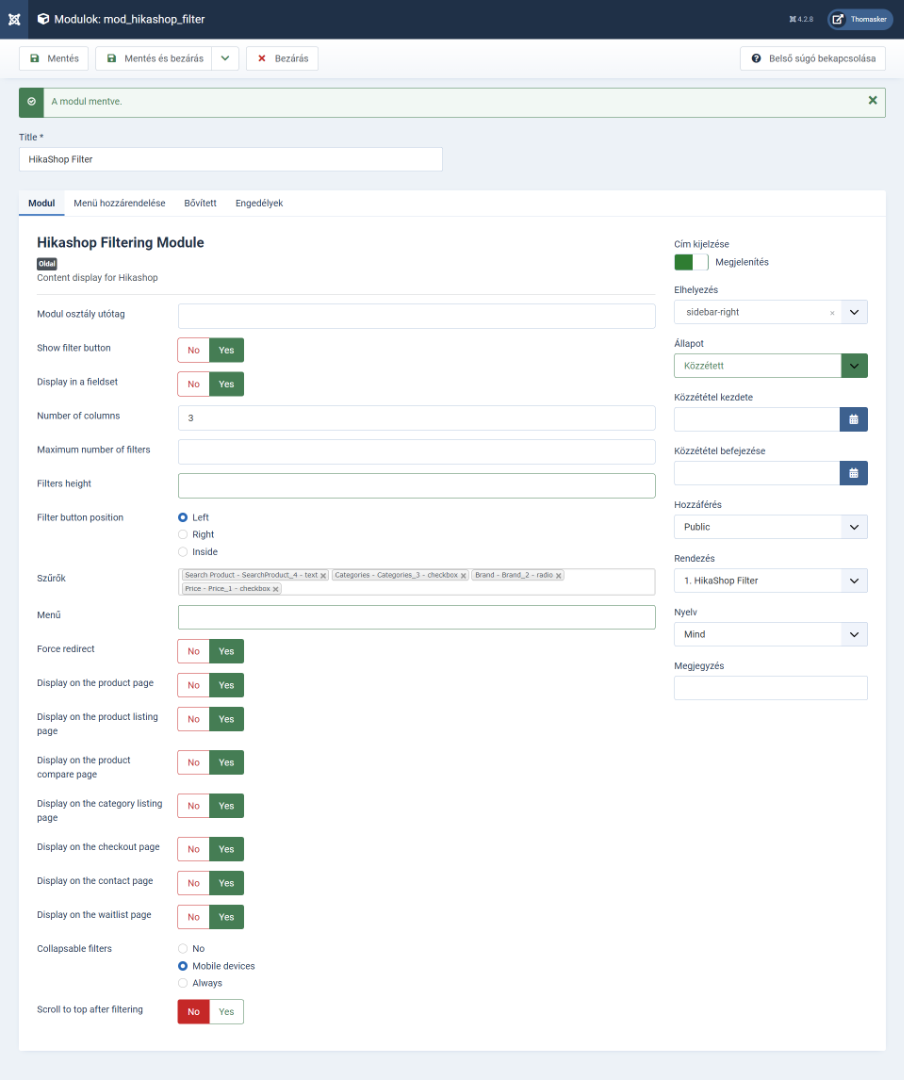Click the Menü selection field
Image resolution: width=904 pixels, height=1080 pixels.
416,617
